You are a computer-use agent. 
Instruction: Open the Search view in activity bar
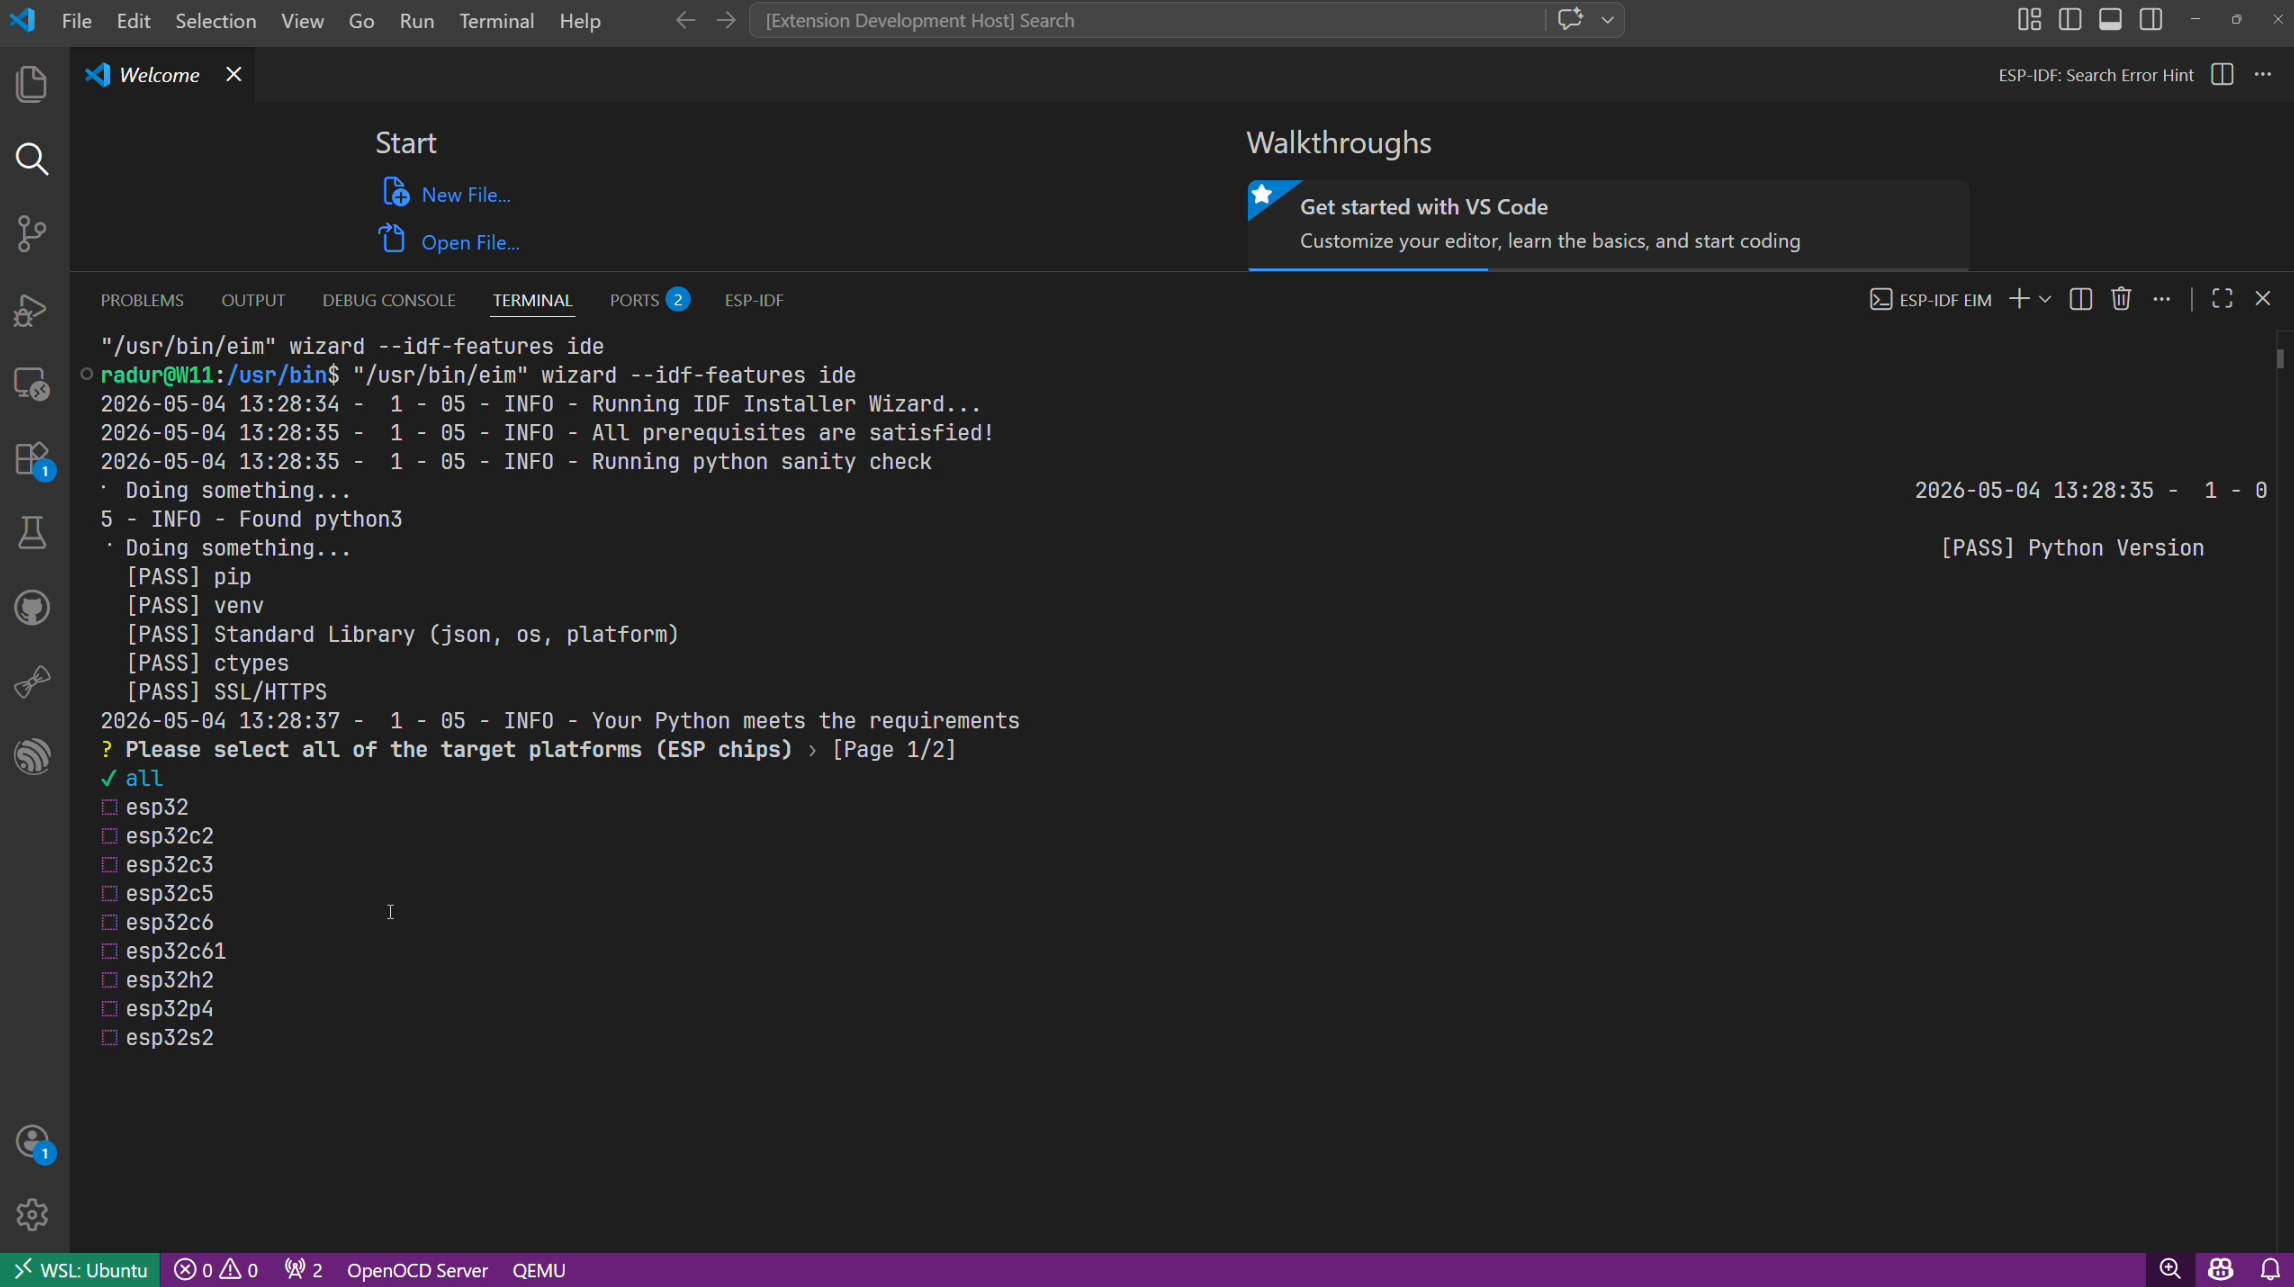point(32,159)
